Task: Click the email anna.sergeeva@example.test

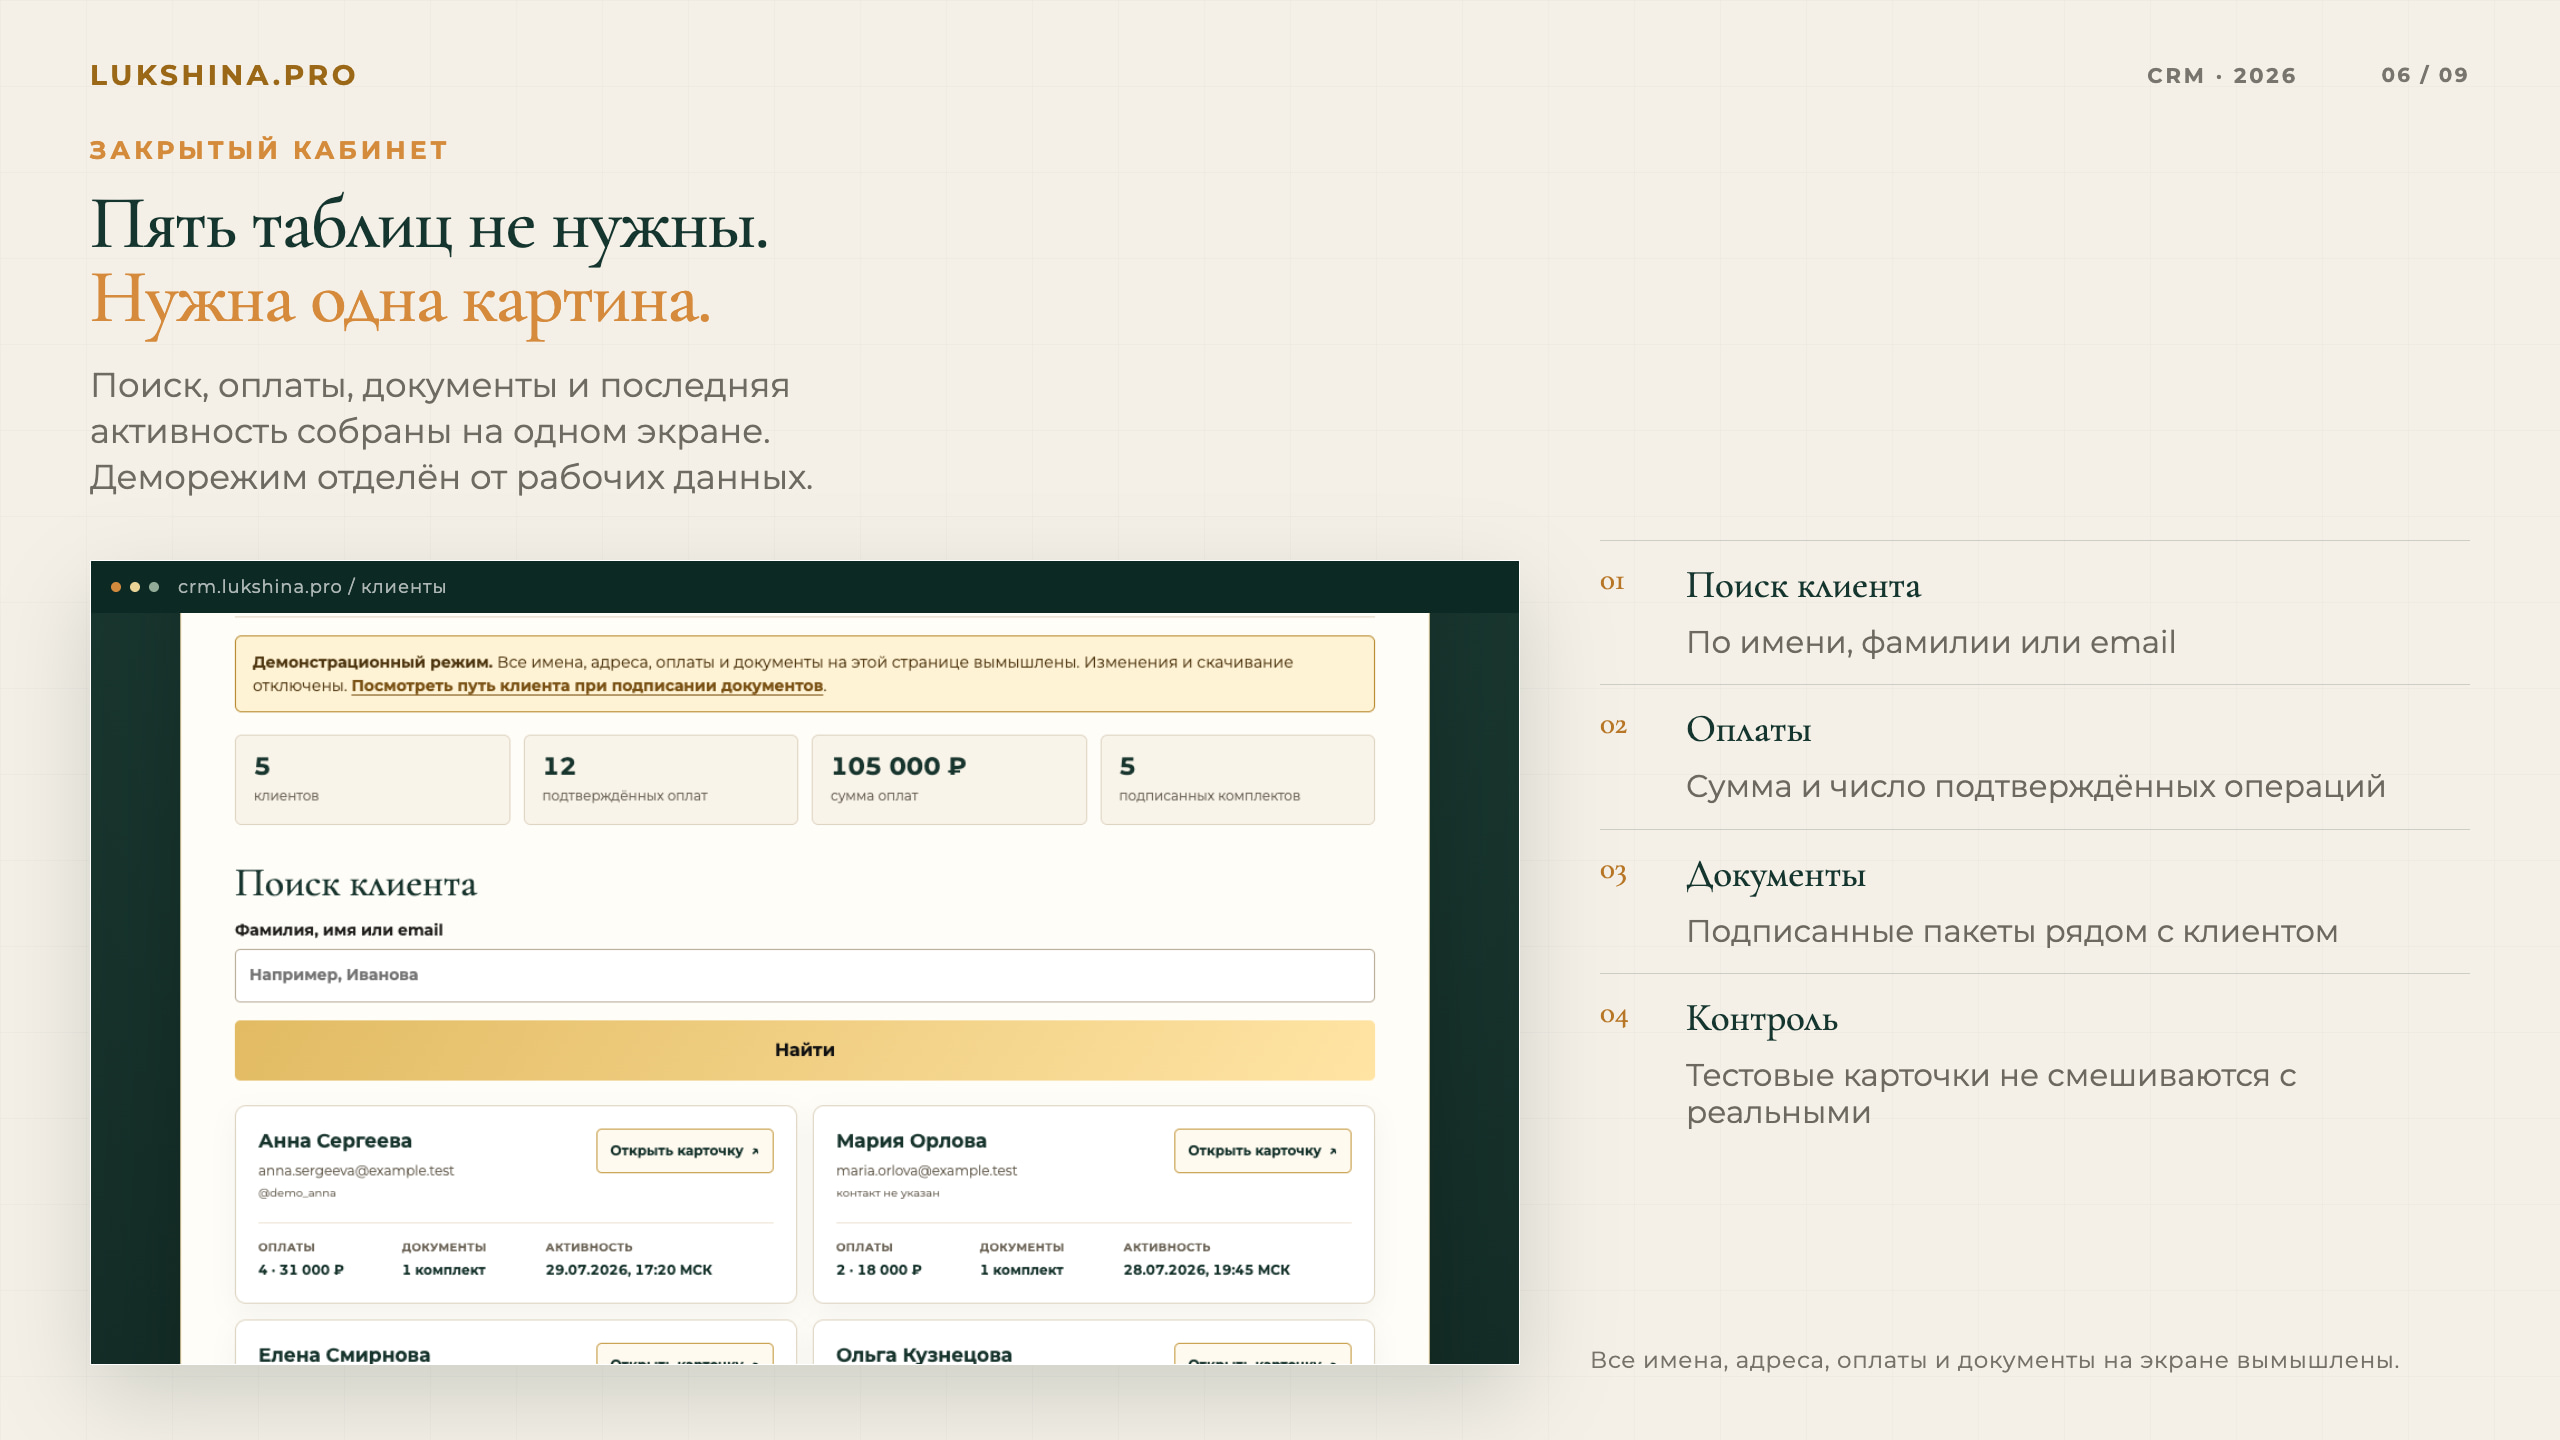Action: pyautogui.click(x=356, y=1171)
